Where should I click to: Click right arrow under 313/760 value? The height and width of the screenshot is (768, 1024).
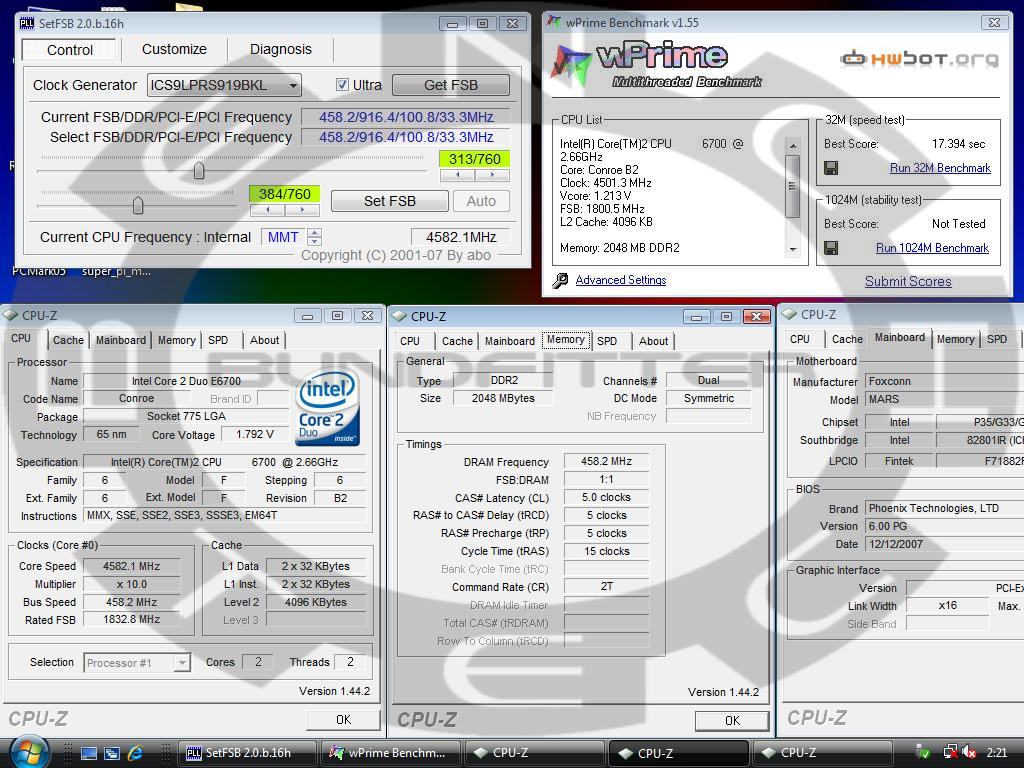coord(492,175)
